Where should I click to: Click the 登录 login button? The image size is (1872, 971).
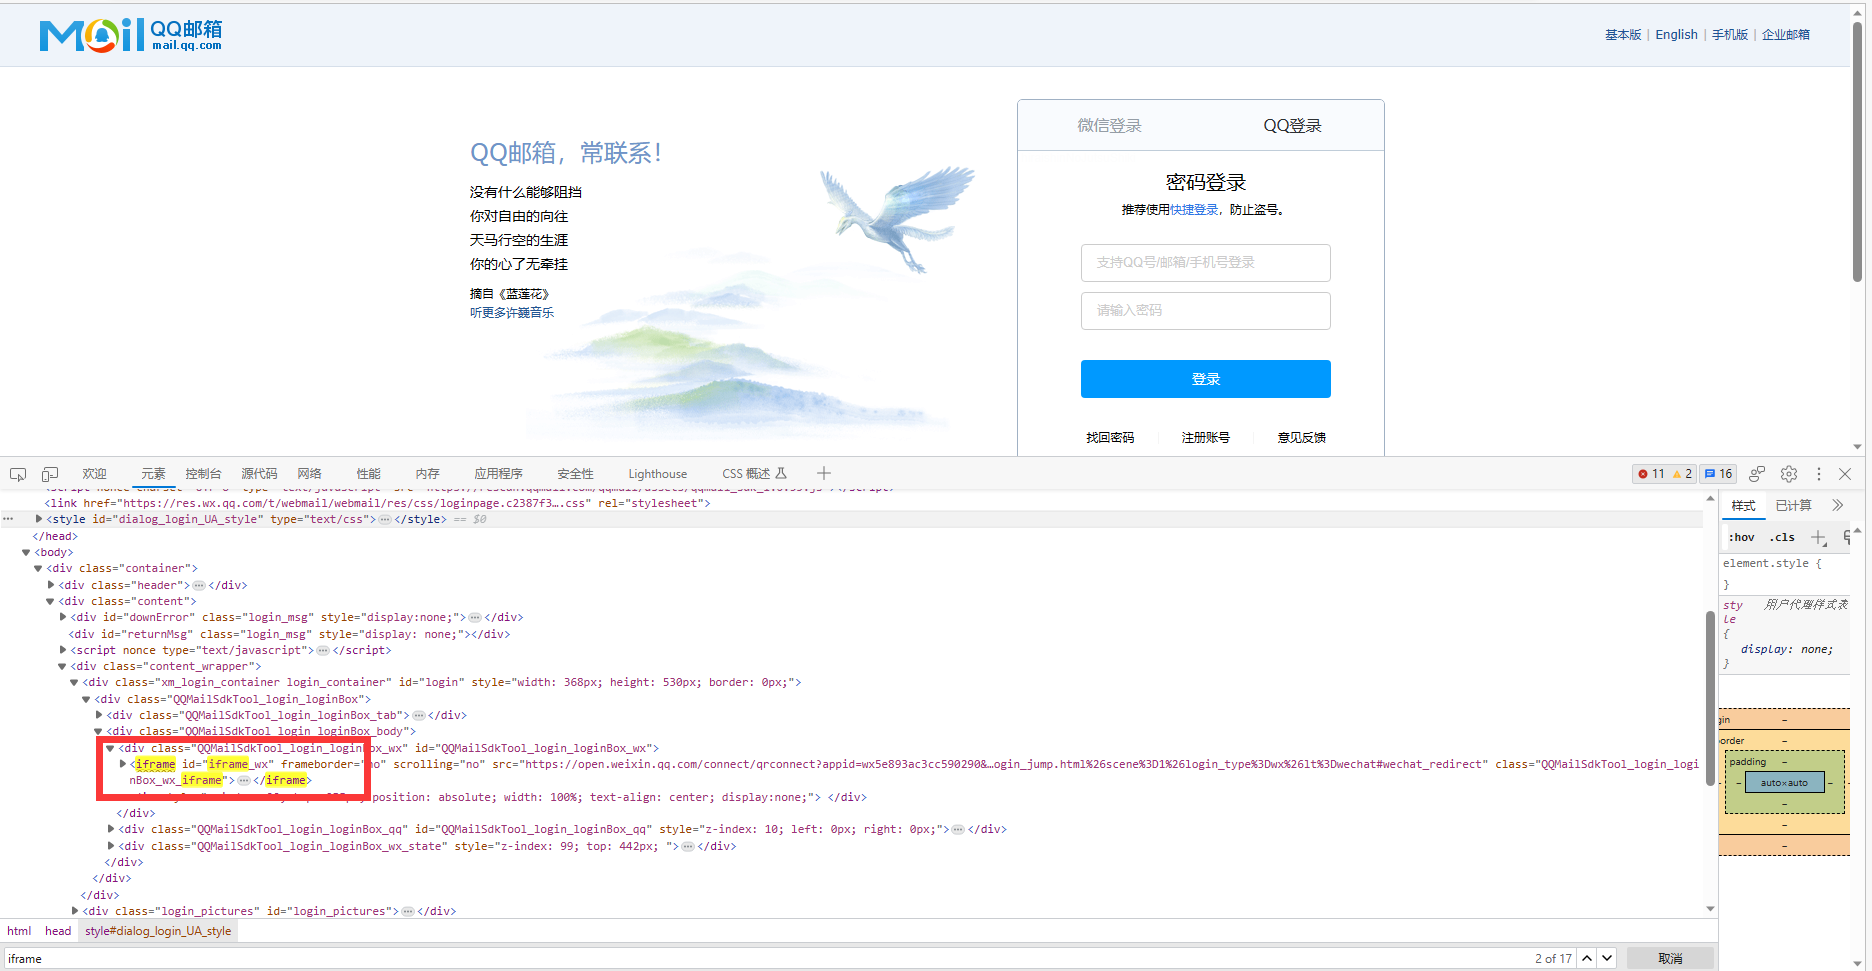(1205, 378)
